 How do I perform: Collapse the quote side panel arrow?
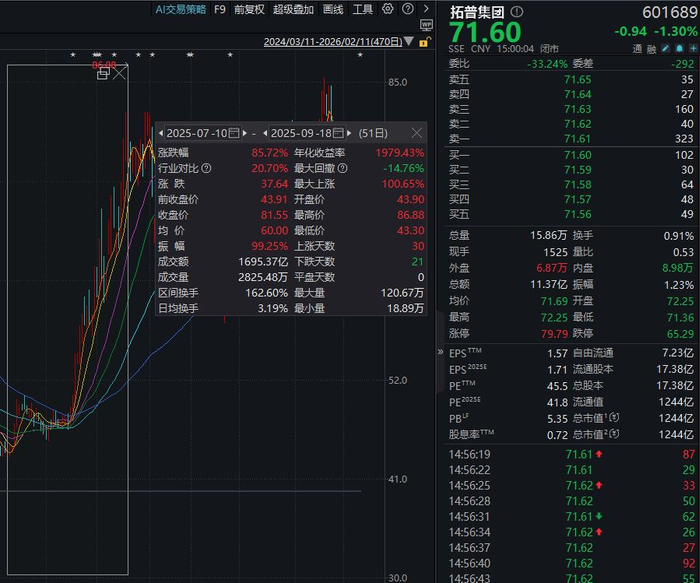point(440,352)
